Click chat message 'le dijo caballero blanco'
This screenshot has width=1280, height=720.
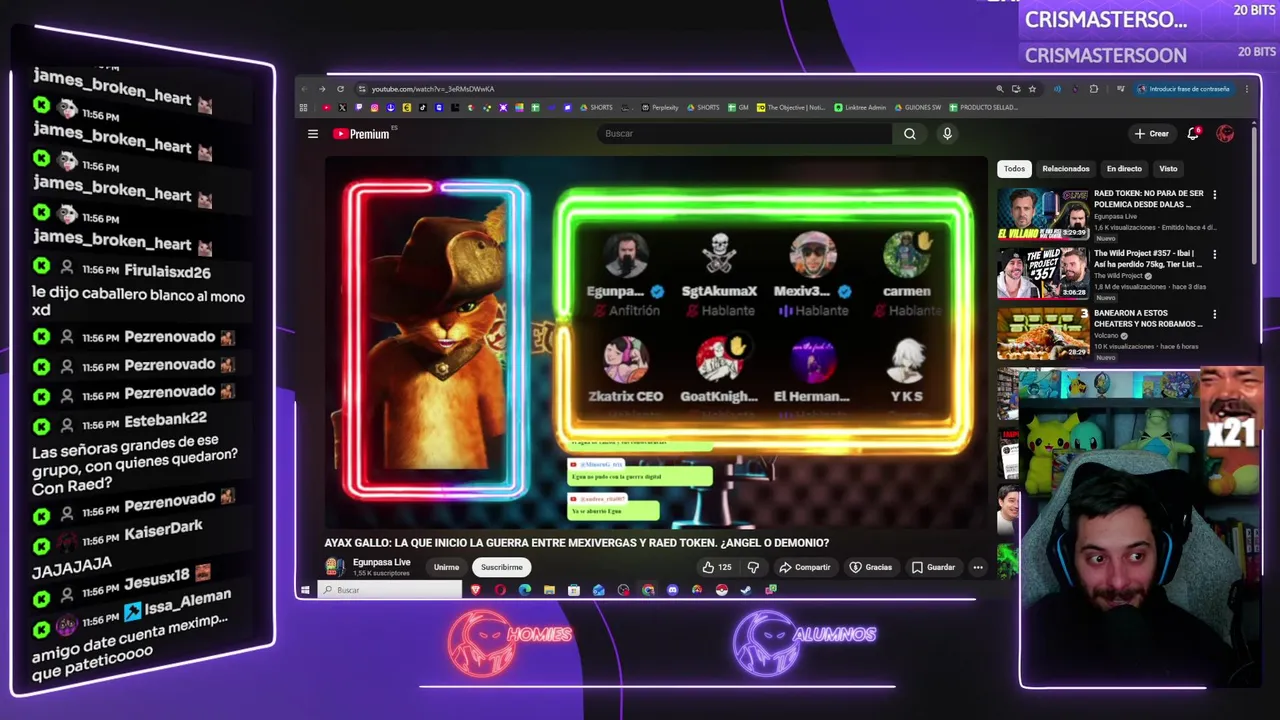click(x=138, y=303)
